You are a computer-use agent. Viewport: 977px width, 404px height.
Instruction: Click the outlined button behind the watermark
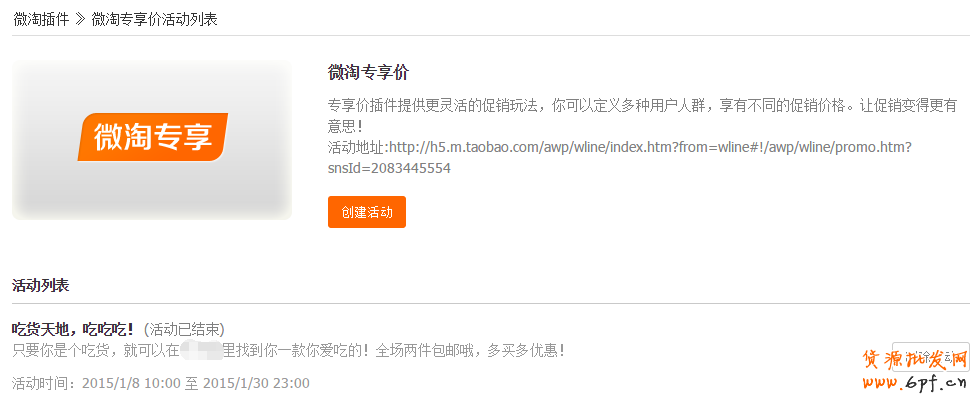[x=931, y=357]
